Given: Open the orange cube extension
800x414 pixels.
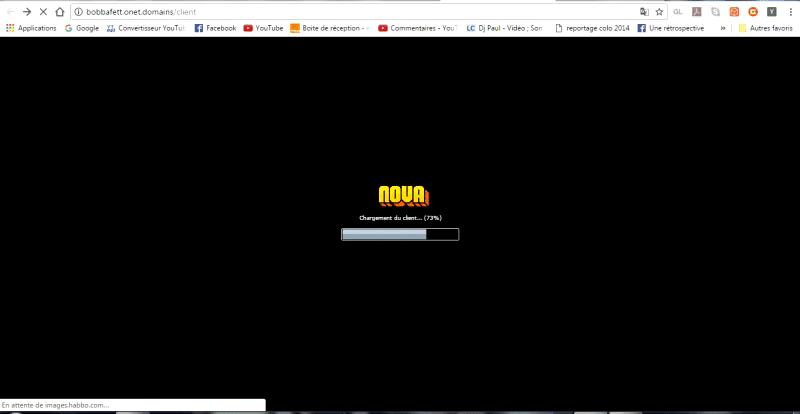Looking at the screenshot, I should click(x=734, y=12).
